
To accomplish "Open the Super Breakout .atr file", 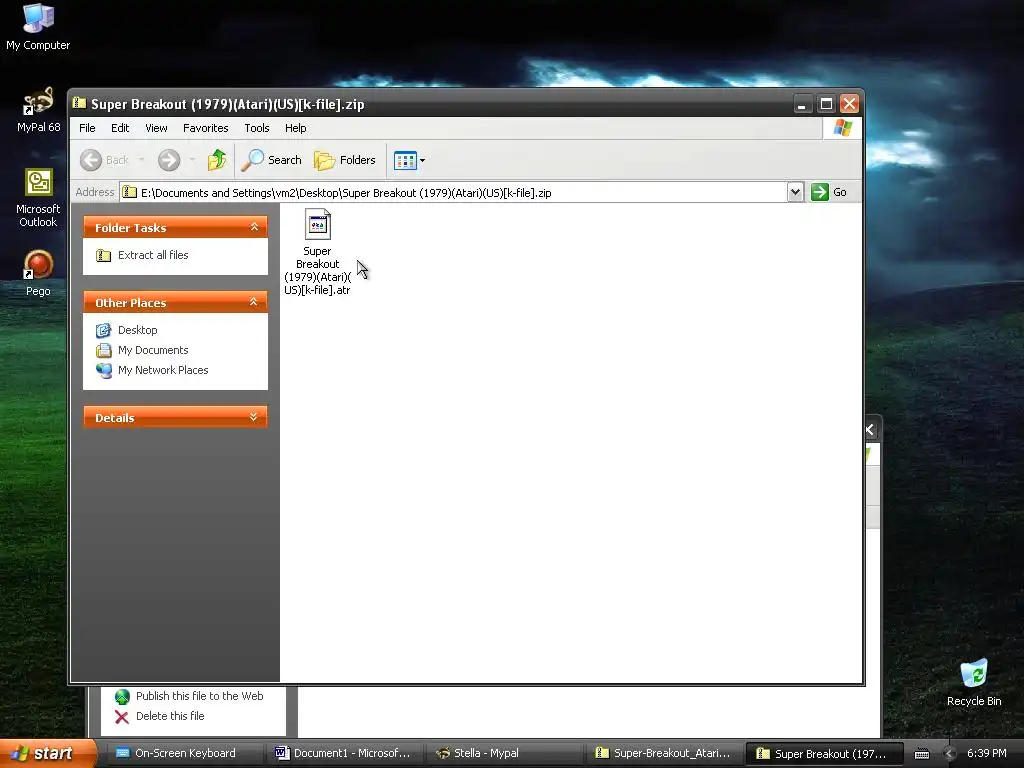I will click(317, 251).
